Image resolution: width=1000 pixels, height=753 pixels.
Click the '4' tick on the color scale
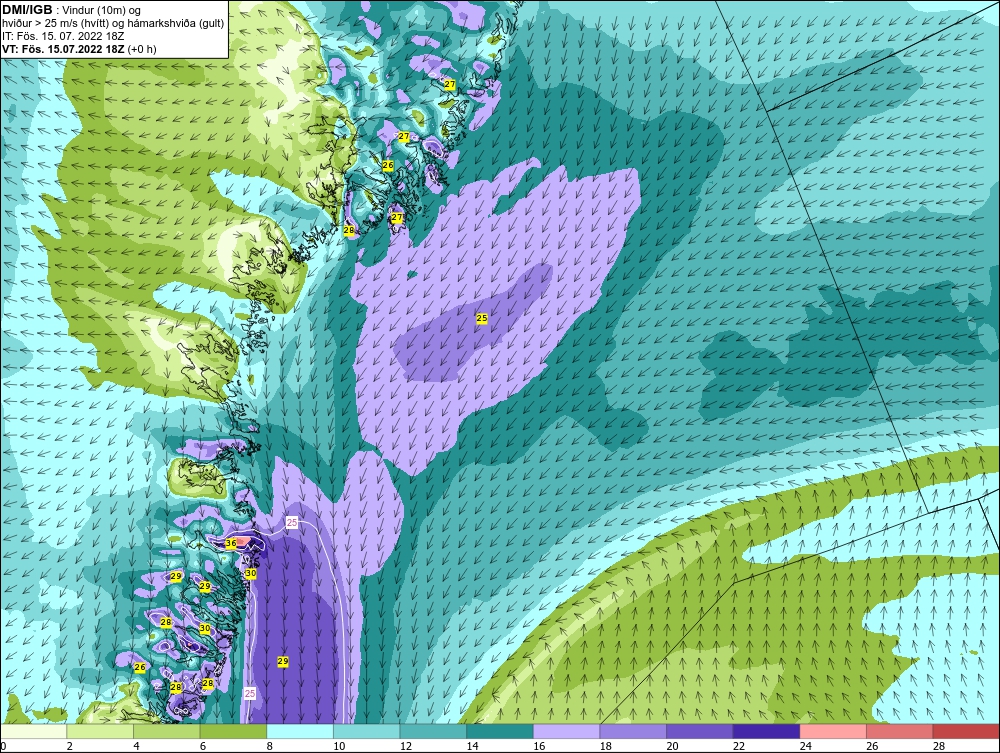pos(136,746)
